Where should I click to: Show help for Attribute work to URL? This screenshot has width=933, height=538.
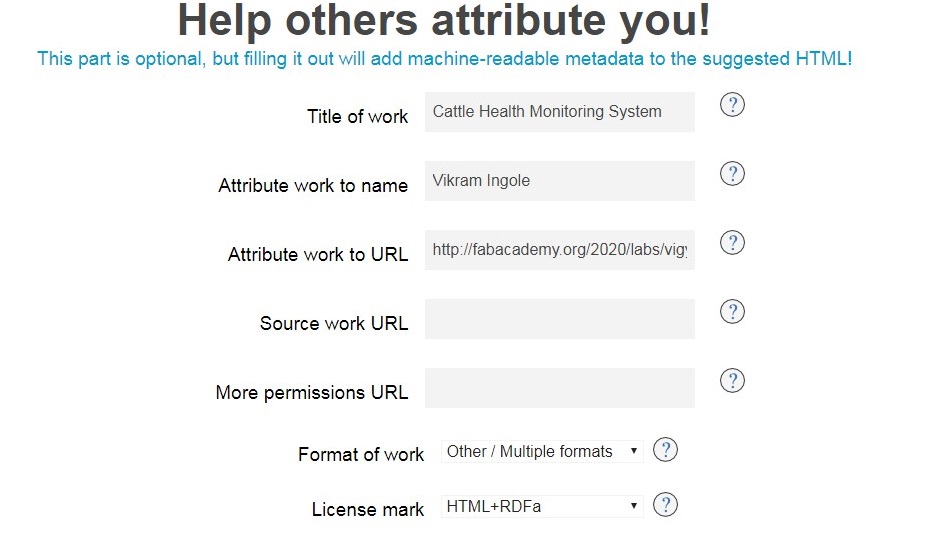[732, 243]
